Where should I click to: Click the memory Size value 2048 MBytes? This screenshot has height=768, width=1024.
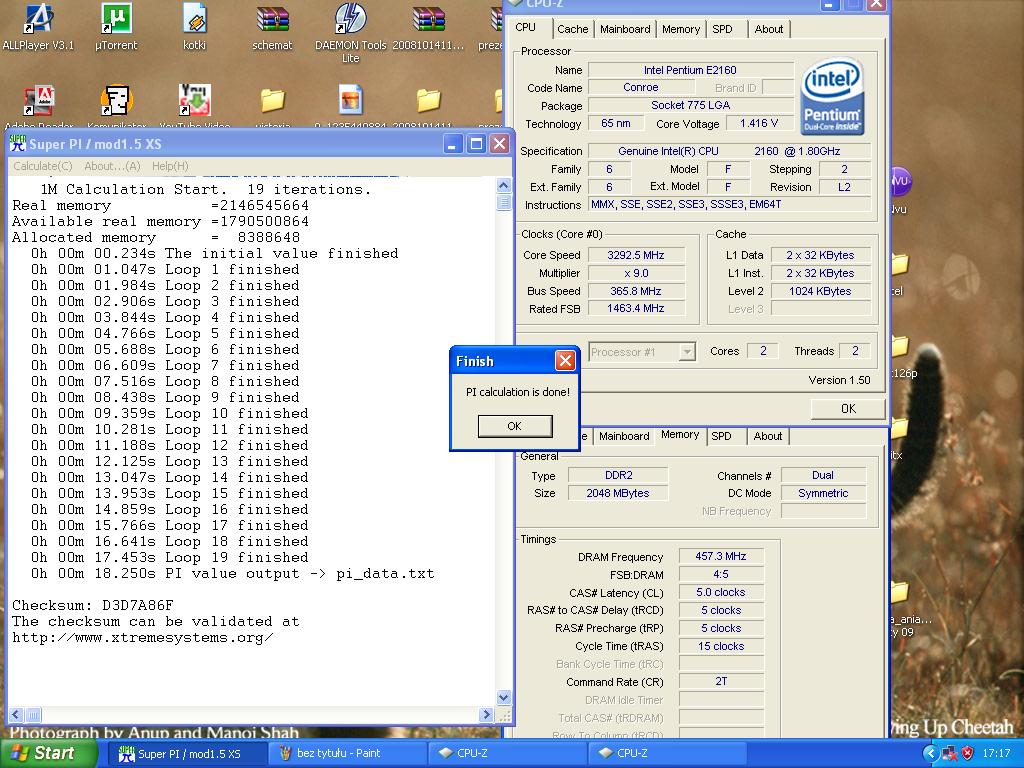(618, 493)
